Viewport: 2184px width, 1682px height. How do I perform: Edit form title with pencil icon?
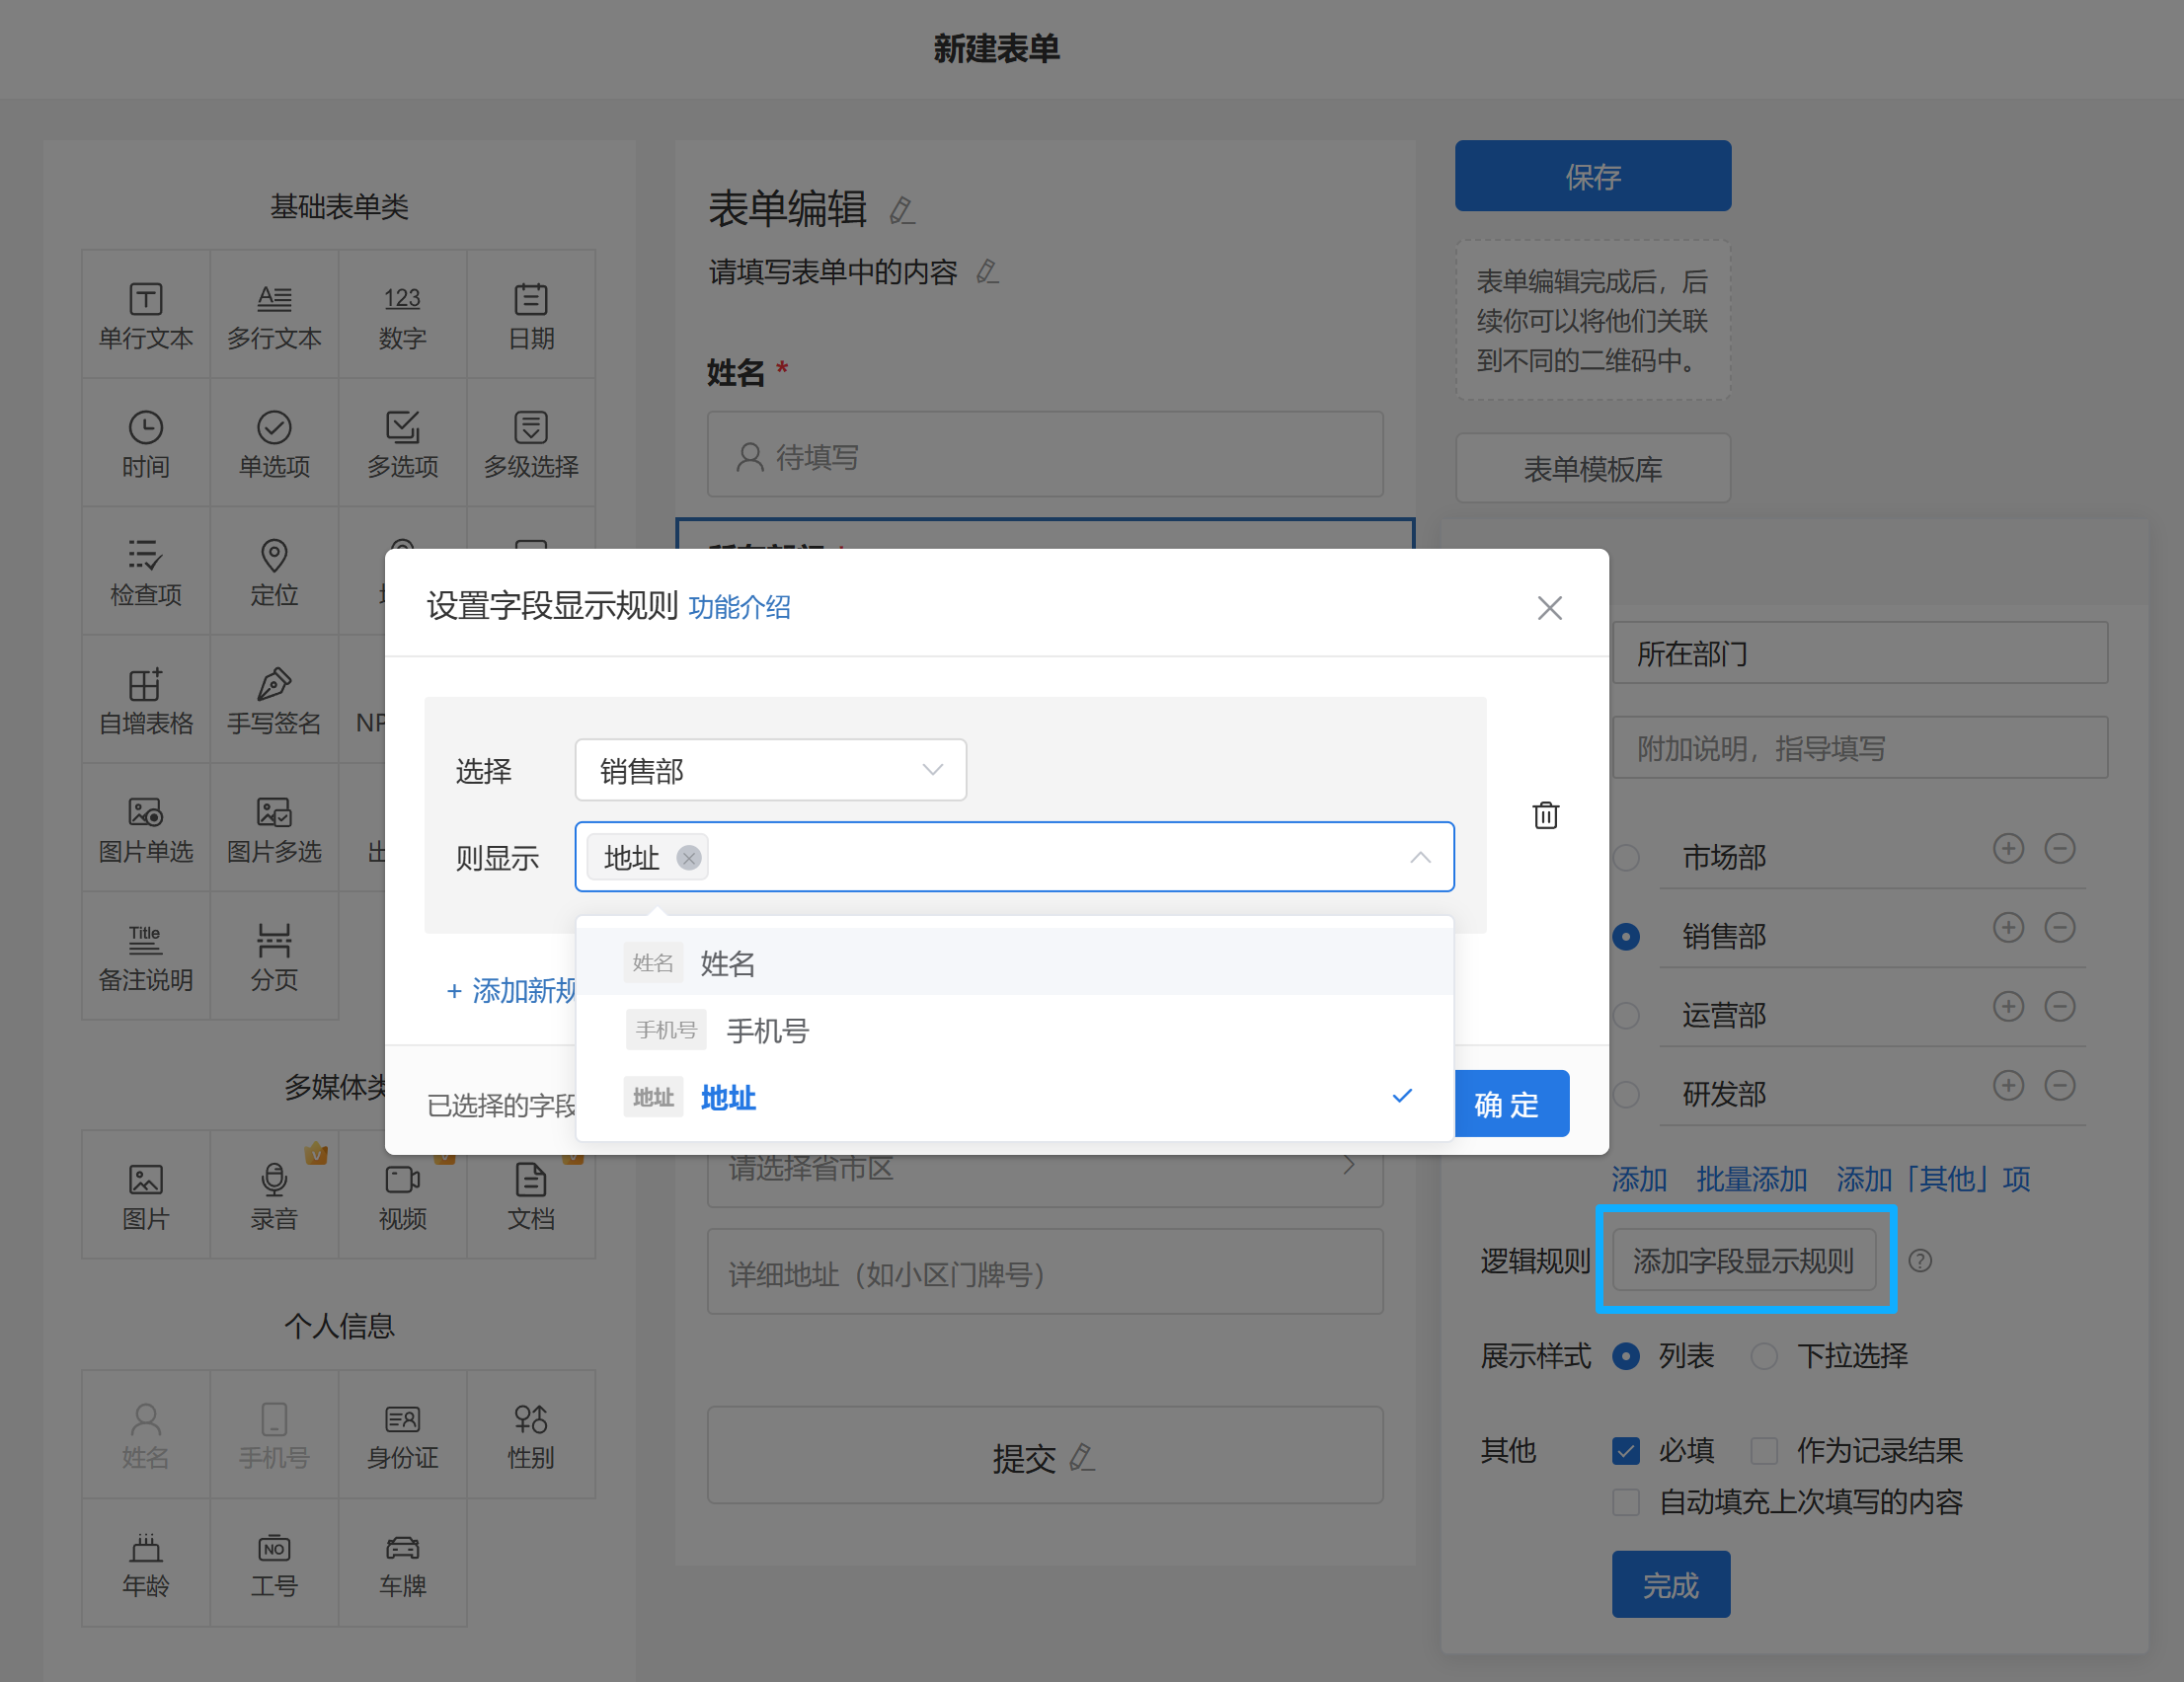[901, 210]
